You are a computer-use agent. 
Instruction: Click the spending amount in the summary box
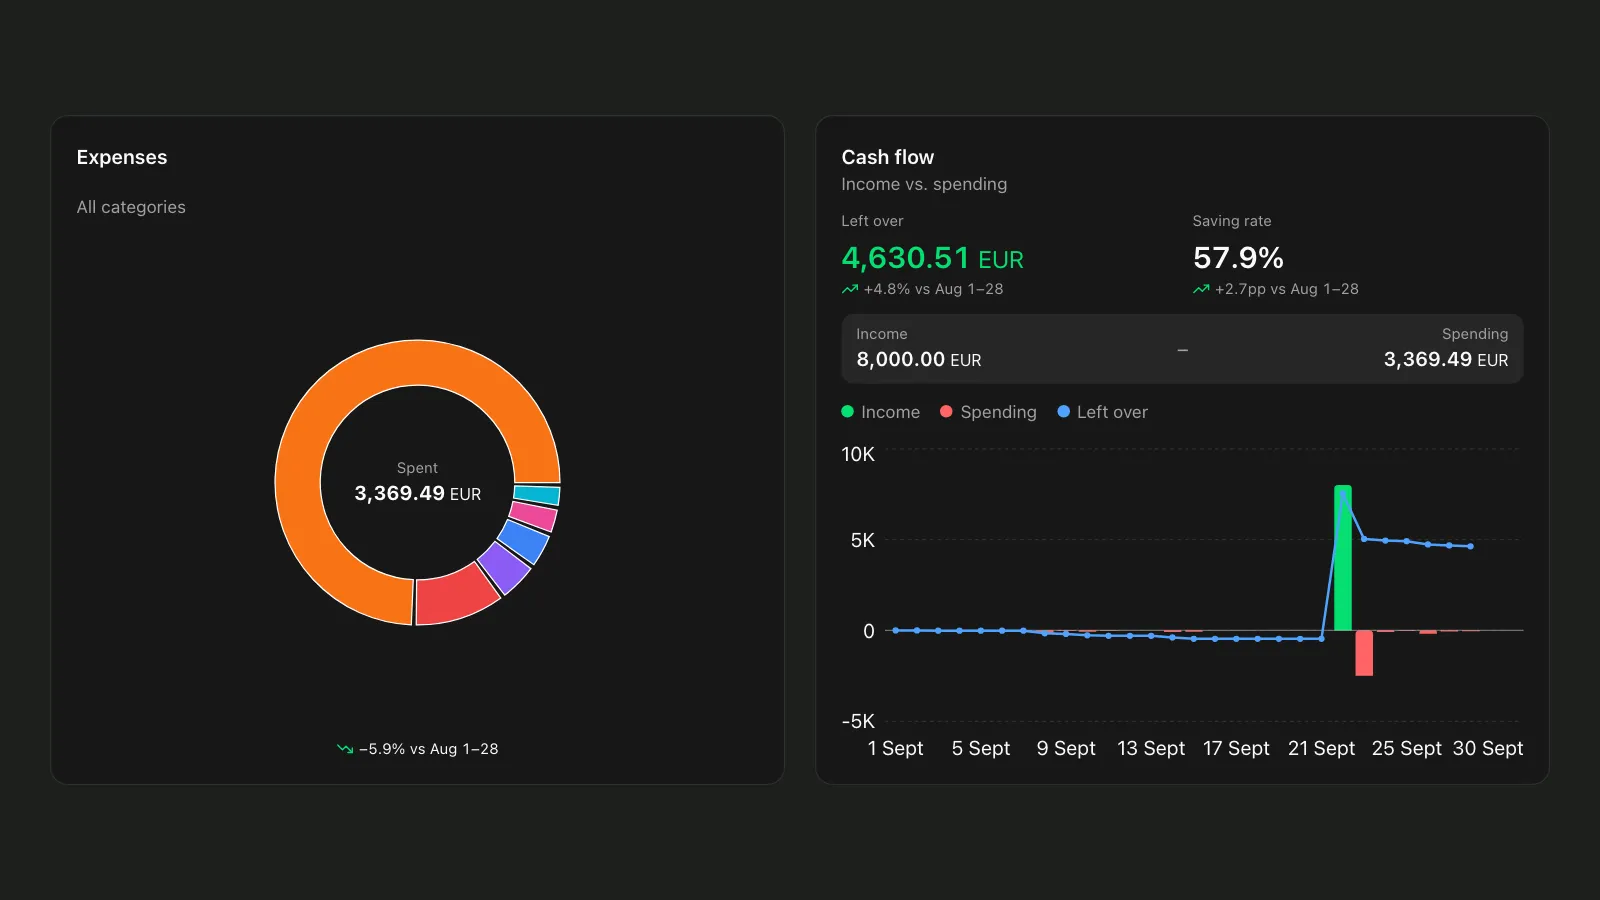point(1446,359)
